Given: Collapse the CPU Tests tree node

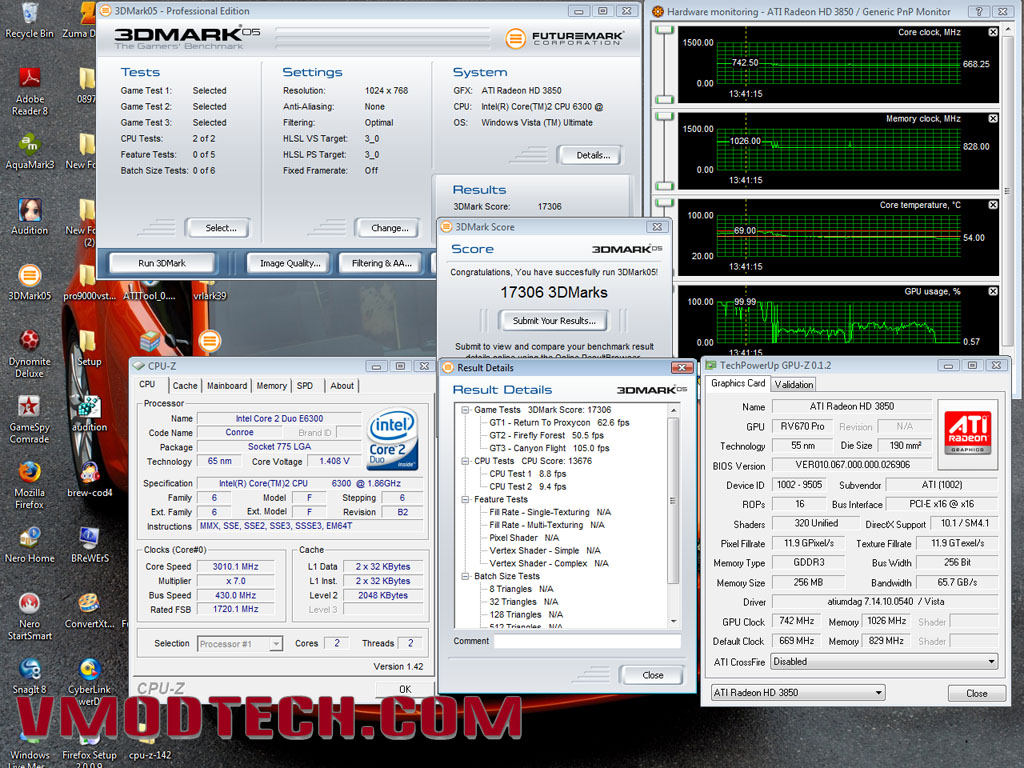Looking at the screenshot, I should [466, 460].
